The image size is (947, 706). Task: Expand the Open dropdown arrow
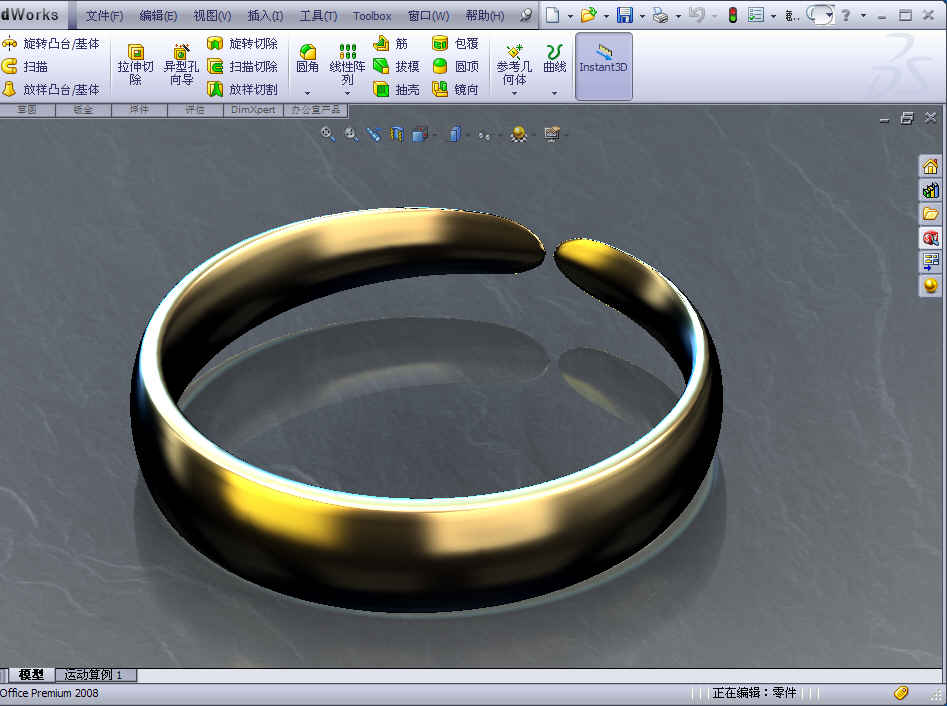click(x=606, y=16)
